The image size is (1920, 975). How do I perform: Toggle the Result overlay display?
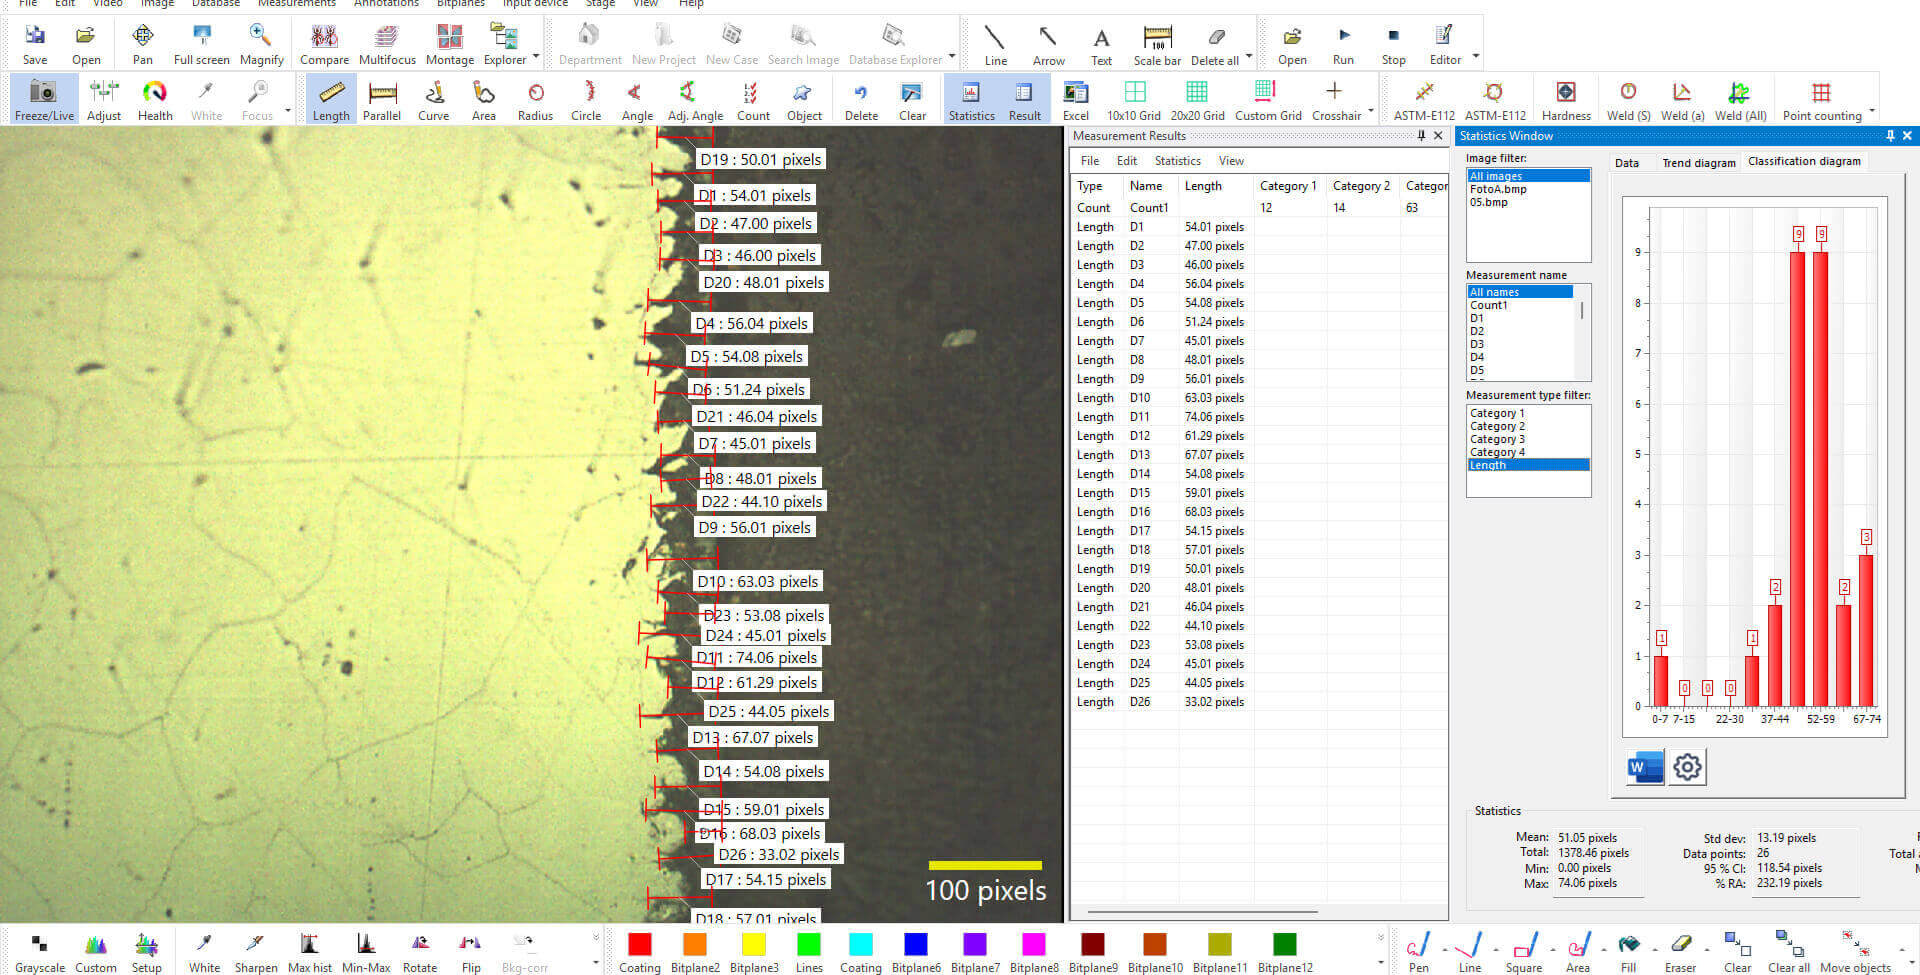tap(1024, 97)
